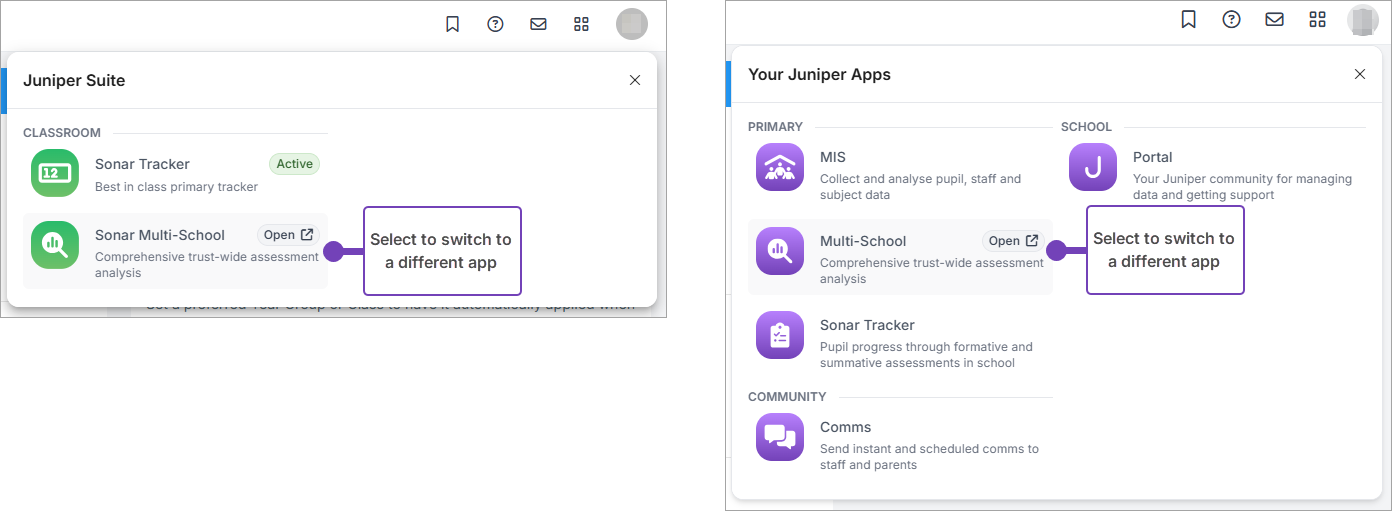Open help icon above Your Juniper Apps panel
Image resolution: width=1395 pixels, height=511 pixels.
pos(1231,19)
